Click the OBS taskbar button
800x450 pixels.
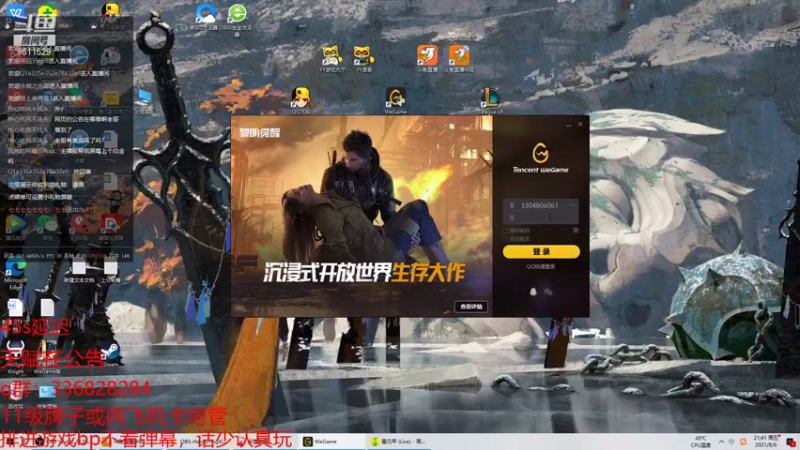[x=199, y=441]
